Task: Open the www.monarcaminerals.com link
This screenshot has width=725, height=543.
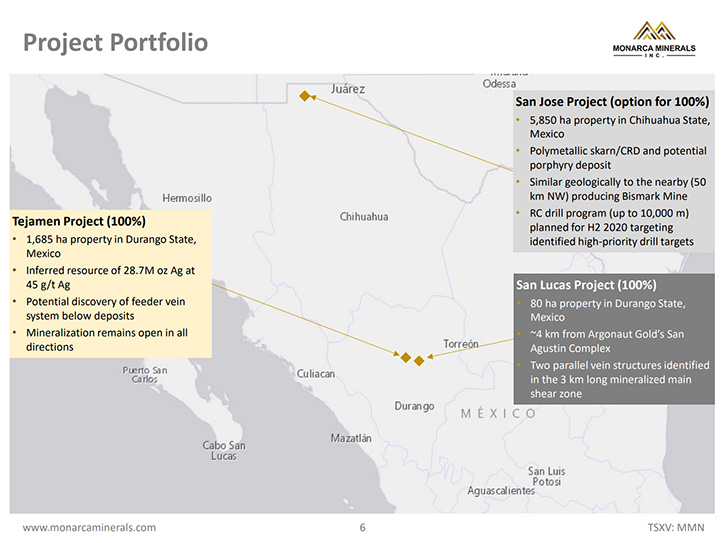Action: (89, 527)
